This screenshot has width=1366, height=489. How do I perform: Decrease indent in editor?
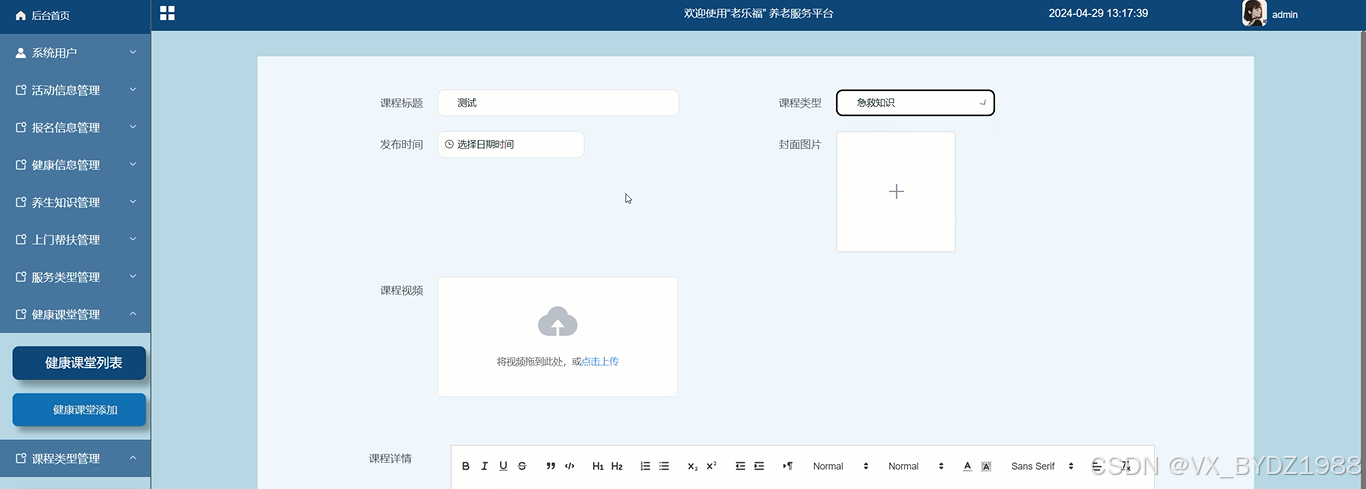click(x=740, y=466)
